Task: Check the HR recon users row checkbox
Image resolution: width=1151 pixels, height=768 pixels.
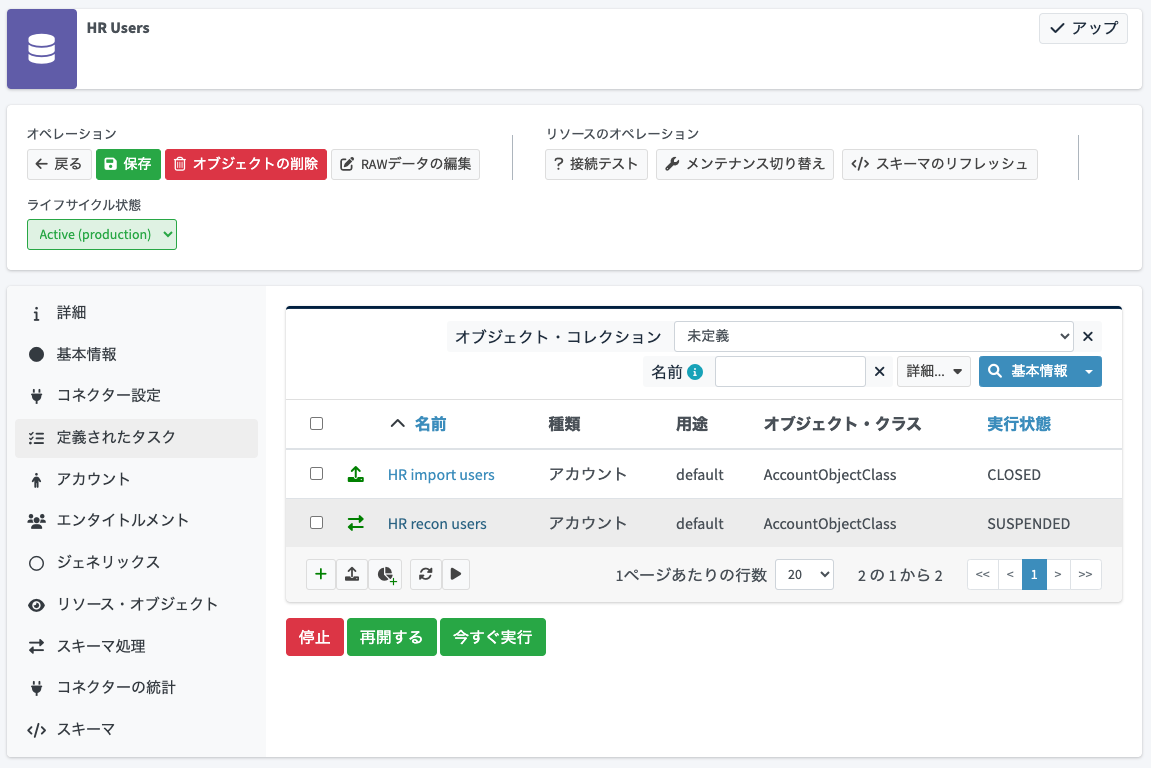Action: [x=316, y=522]
